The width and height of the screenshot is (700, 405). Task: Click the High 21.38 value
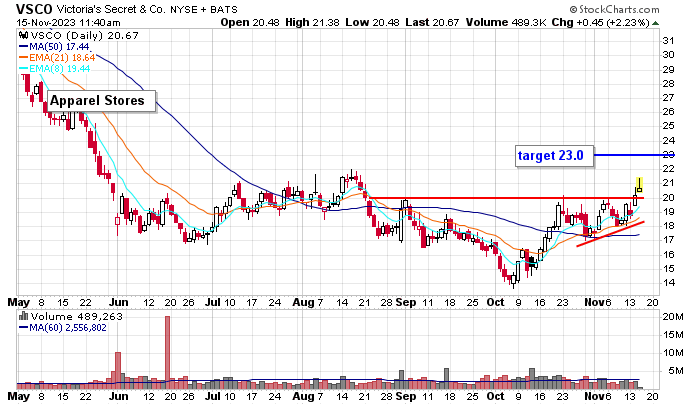click(x=312, y=22)
